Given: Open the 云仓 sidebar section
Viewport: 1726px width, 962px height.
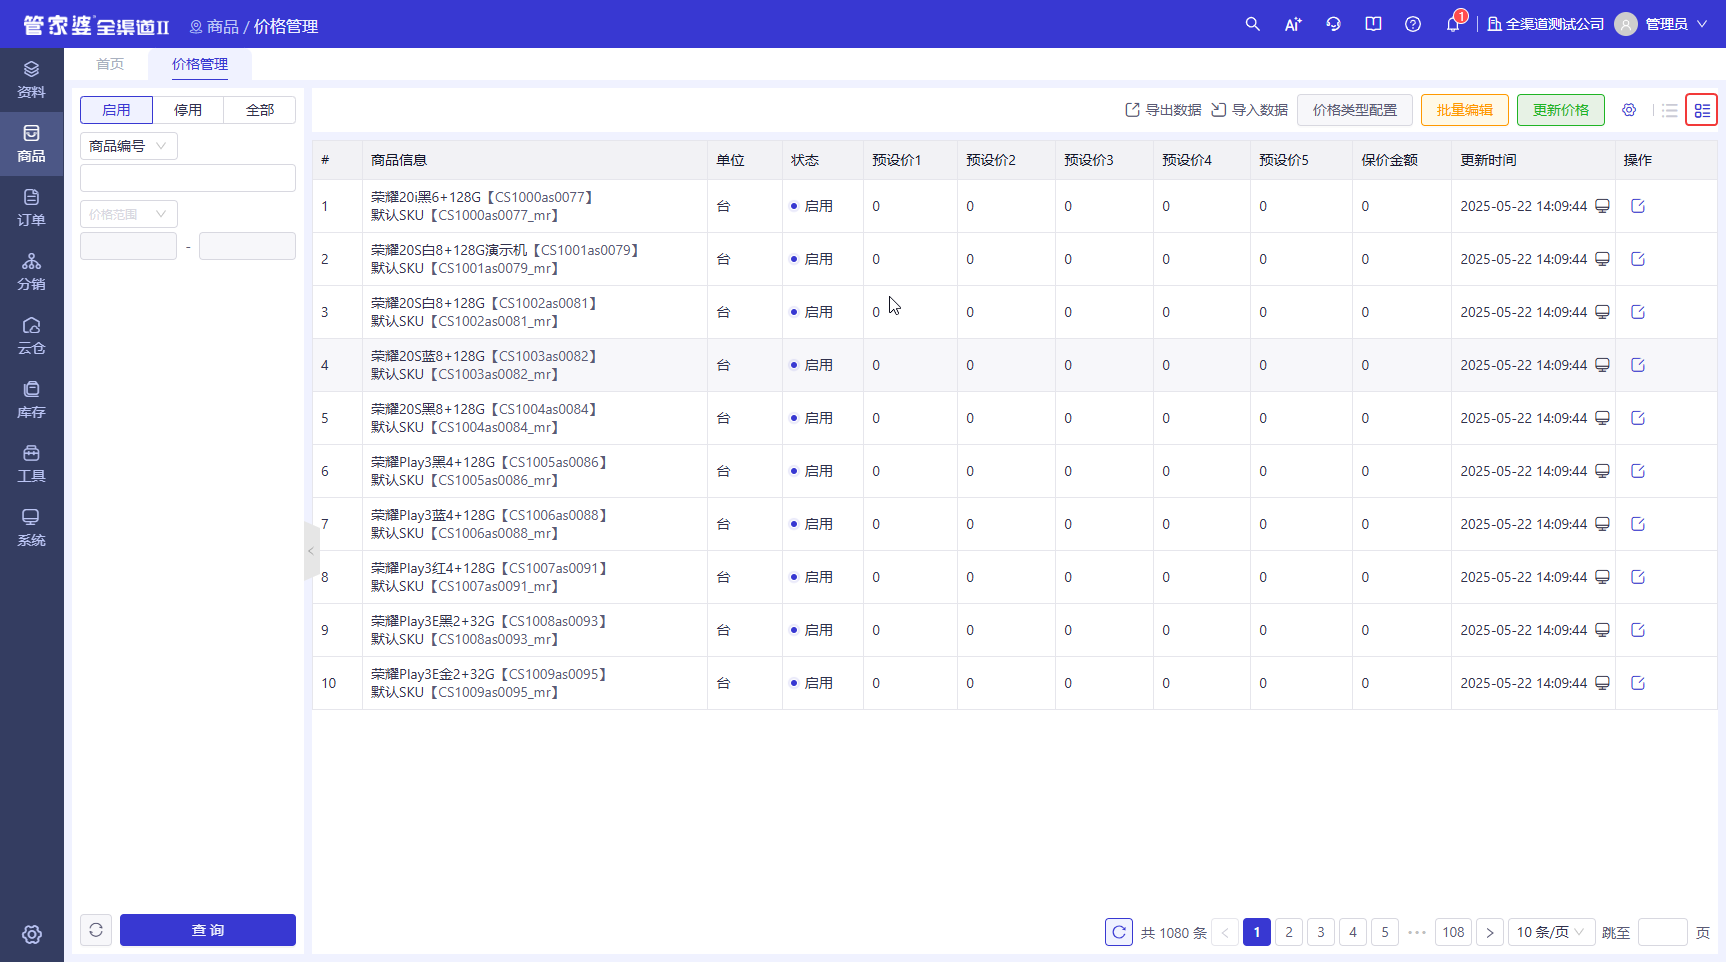Looking at the screenshot, I should coord(31,336).
